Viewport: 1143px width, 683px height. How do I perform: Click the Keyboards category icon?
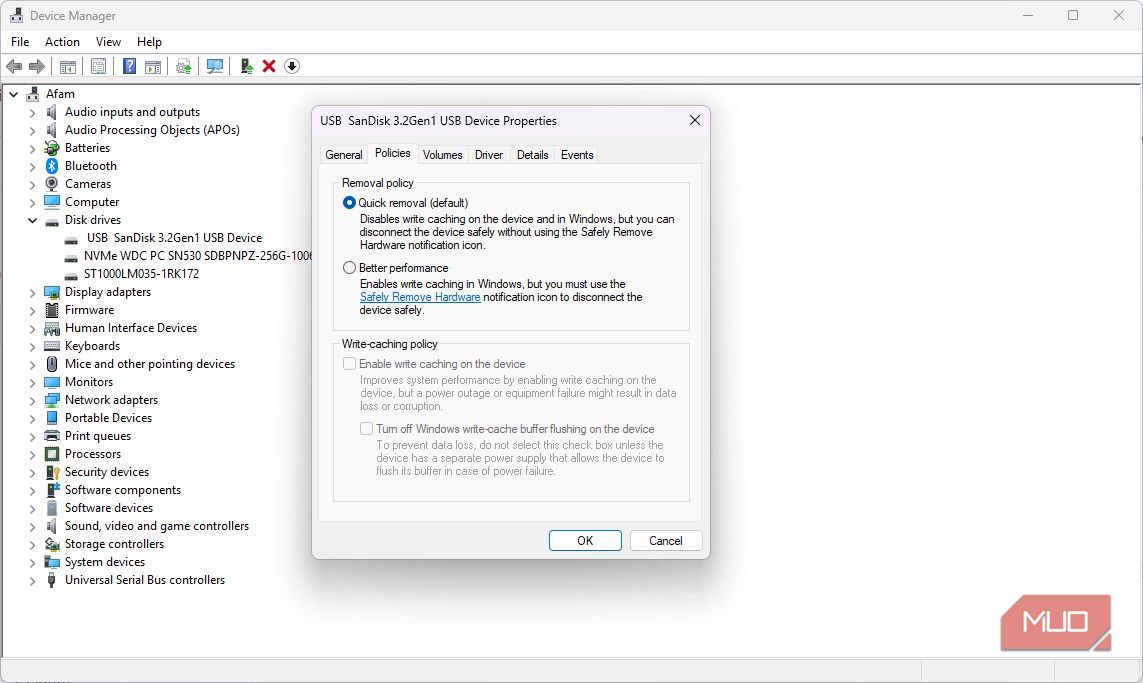coord(52,346)
